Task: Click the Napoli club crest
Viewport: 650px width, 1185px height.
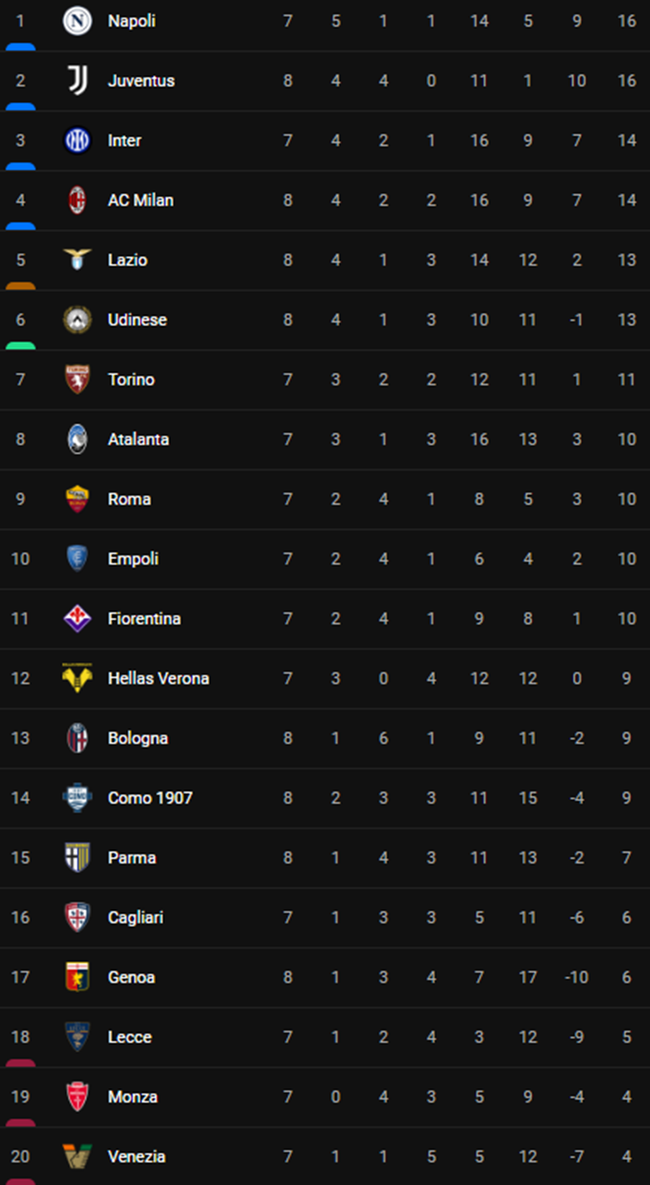Action: coord(77,20)
